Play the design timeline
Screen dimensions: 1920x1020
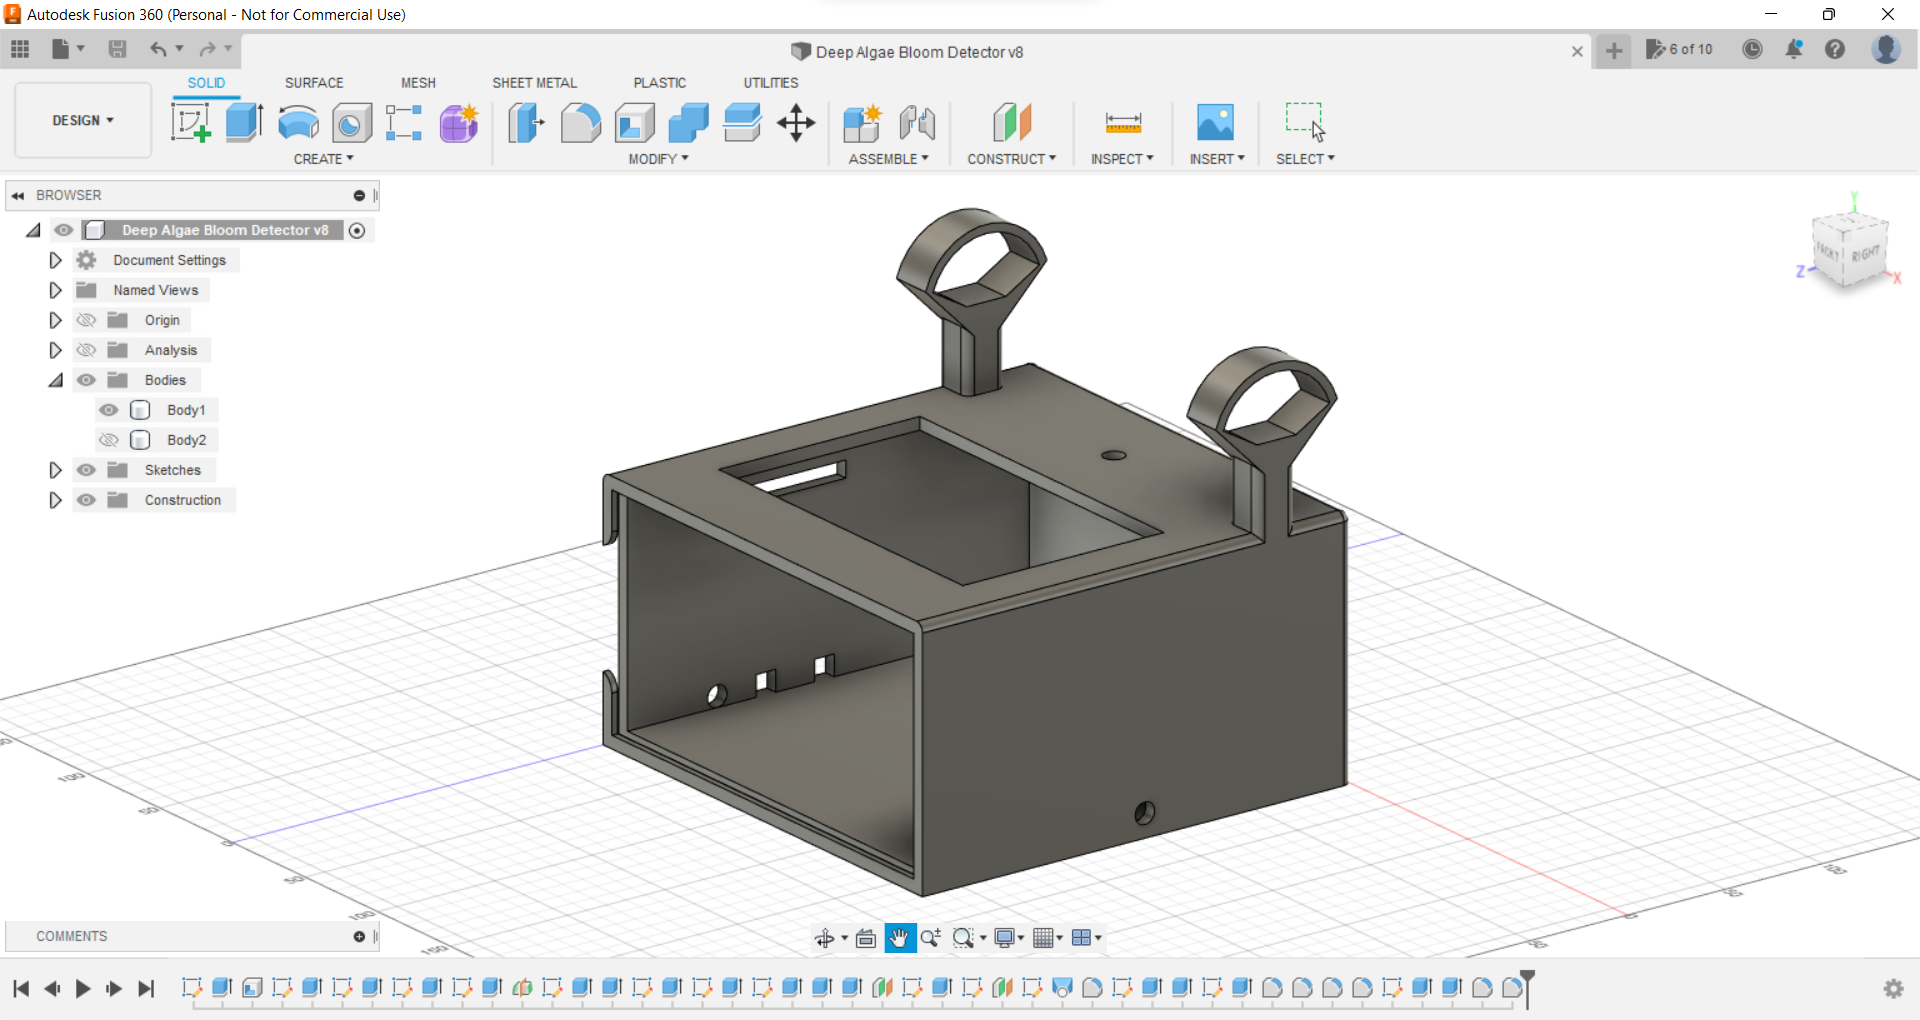[83, 989]
